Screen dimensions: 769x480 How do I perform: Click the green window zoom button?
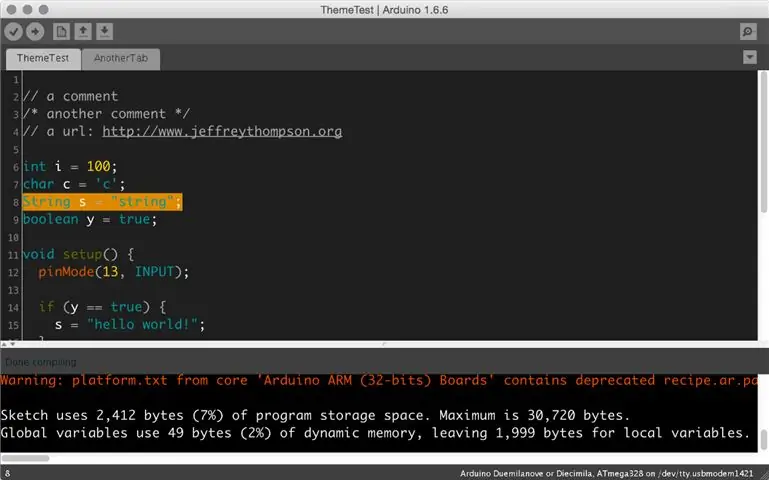coord(44,9)
